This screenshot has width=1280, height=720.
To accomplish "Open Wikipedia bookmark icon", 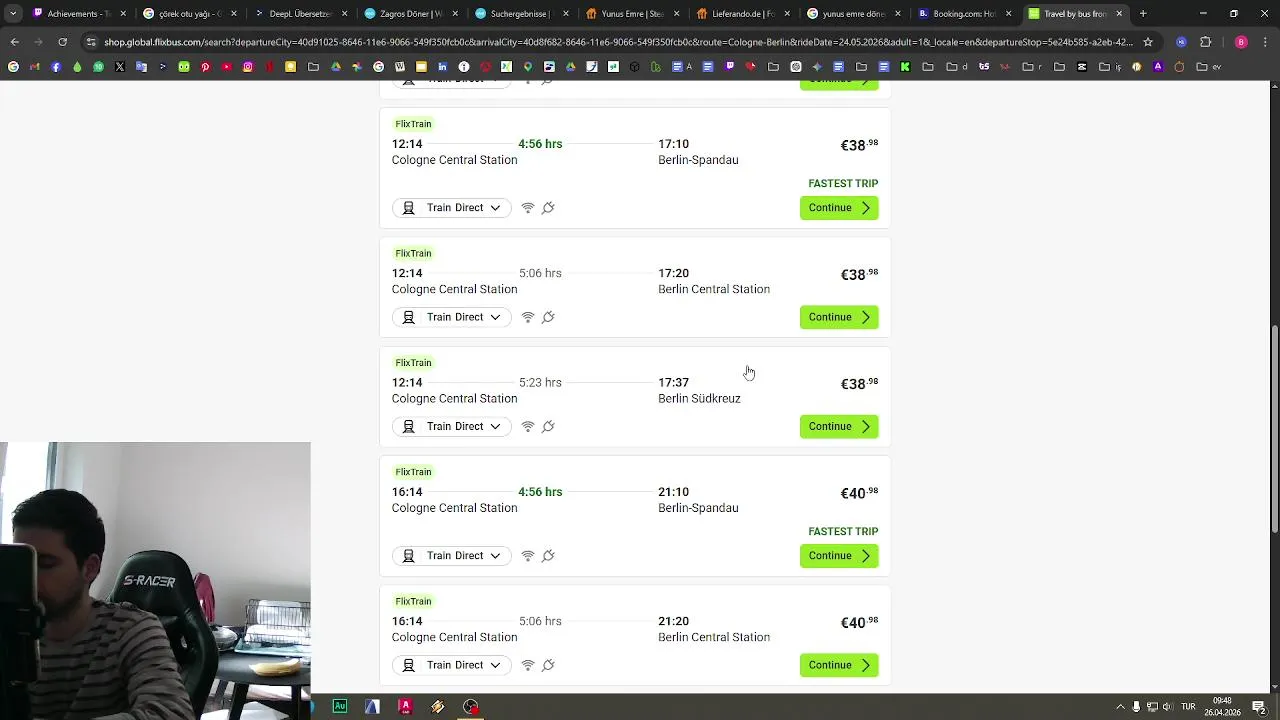I will (399, 67).
